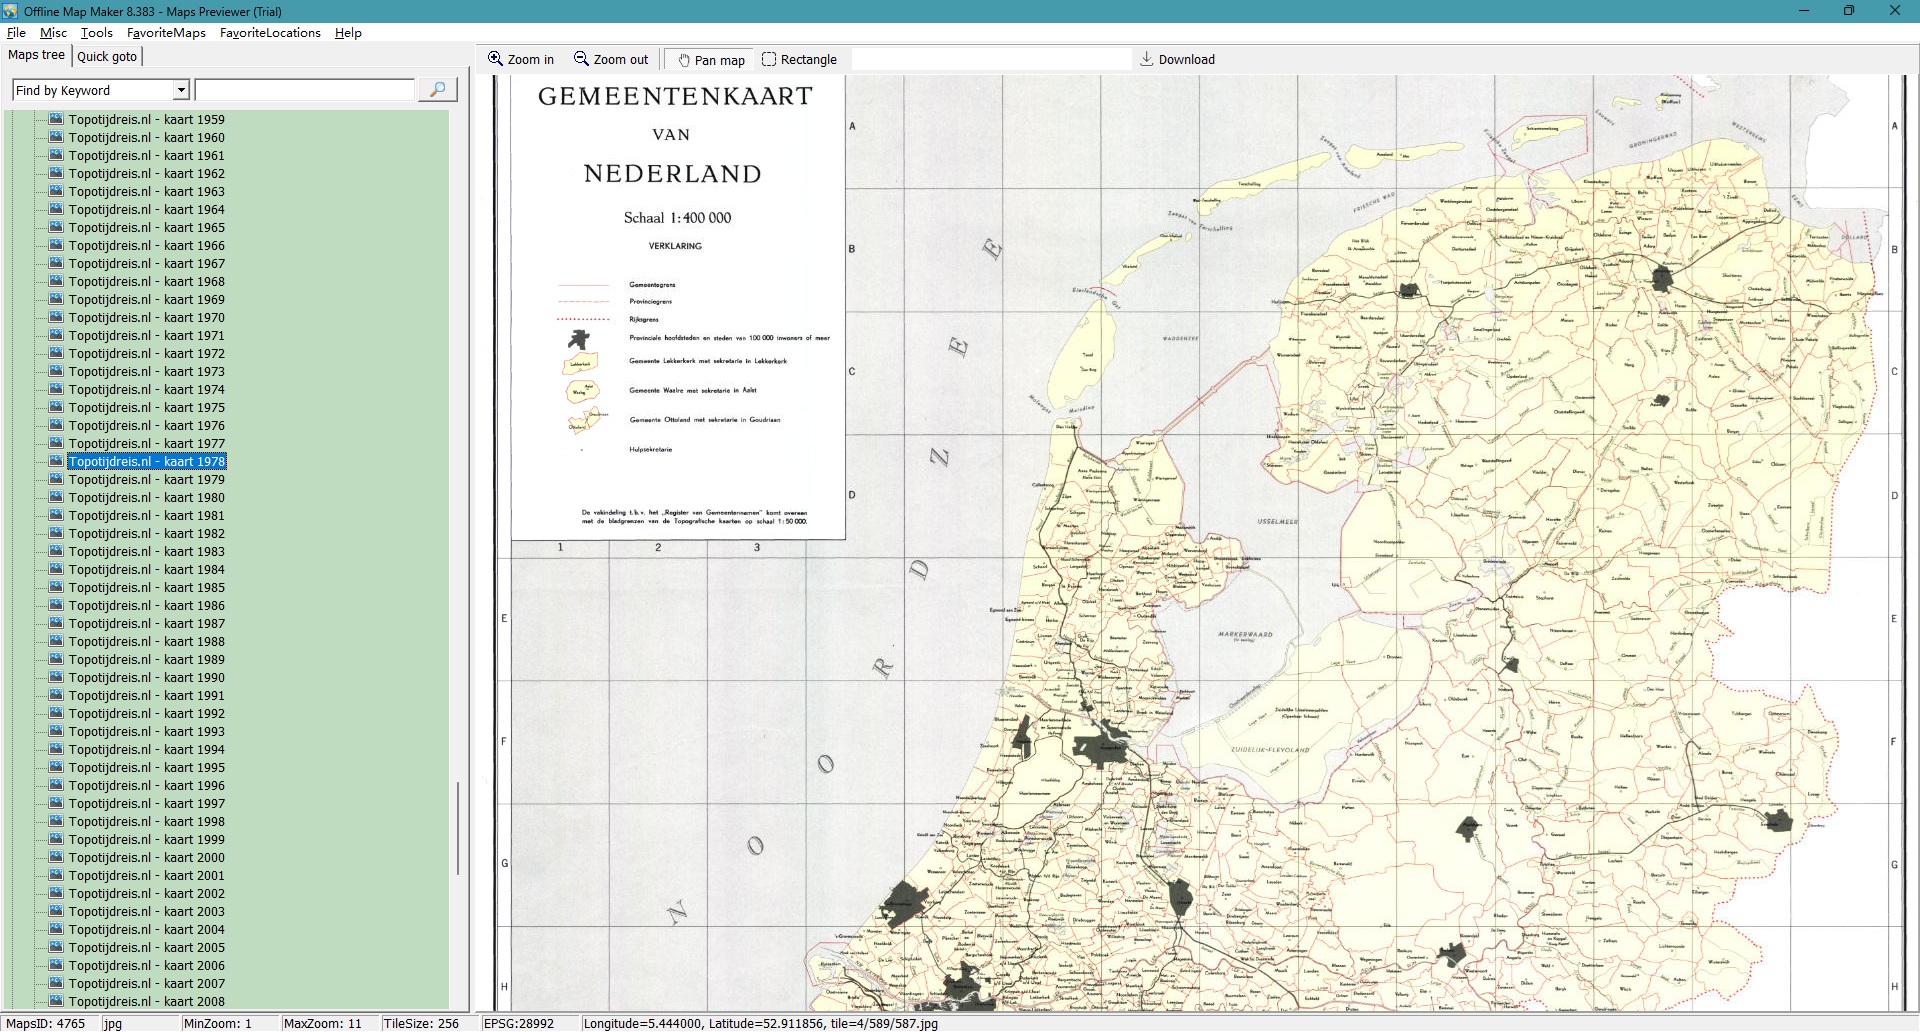Select the Maps tree tab
The width and height of the screenshot is (1920, 1032).
(x=36, y=55)
